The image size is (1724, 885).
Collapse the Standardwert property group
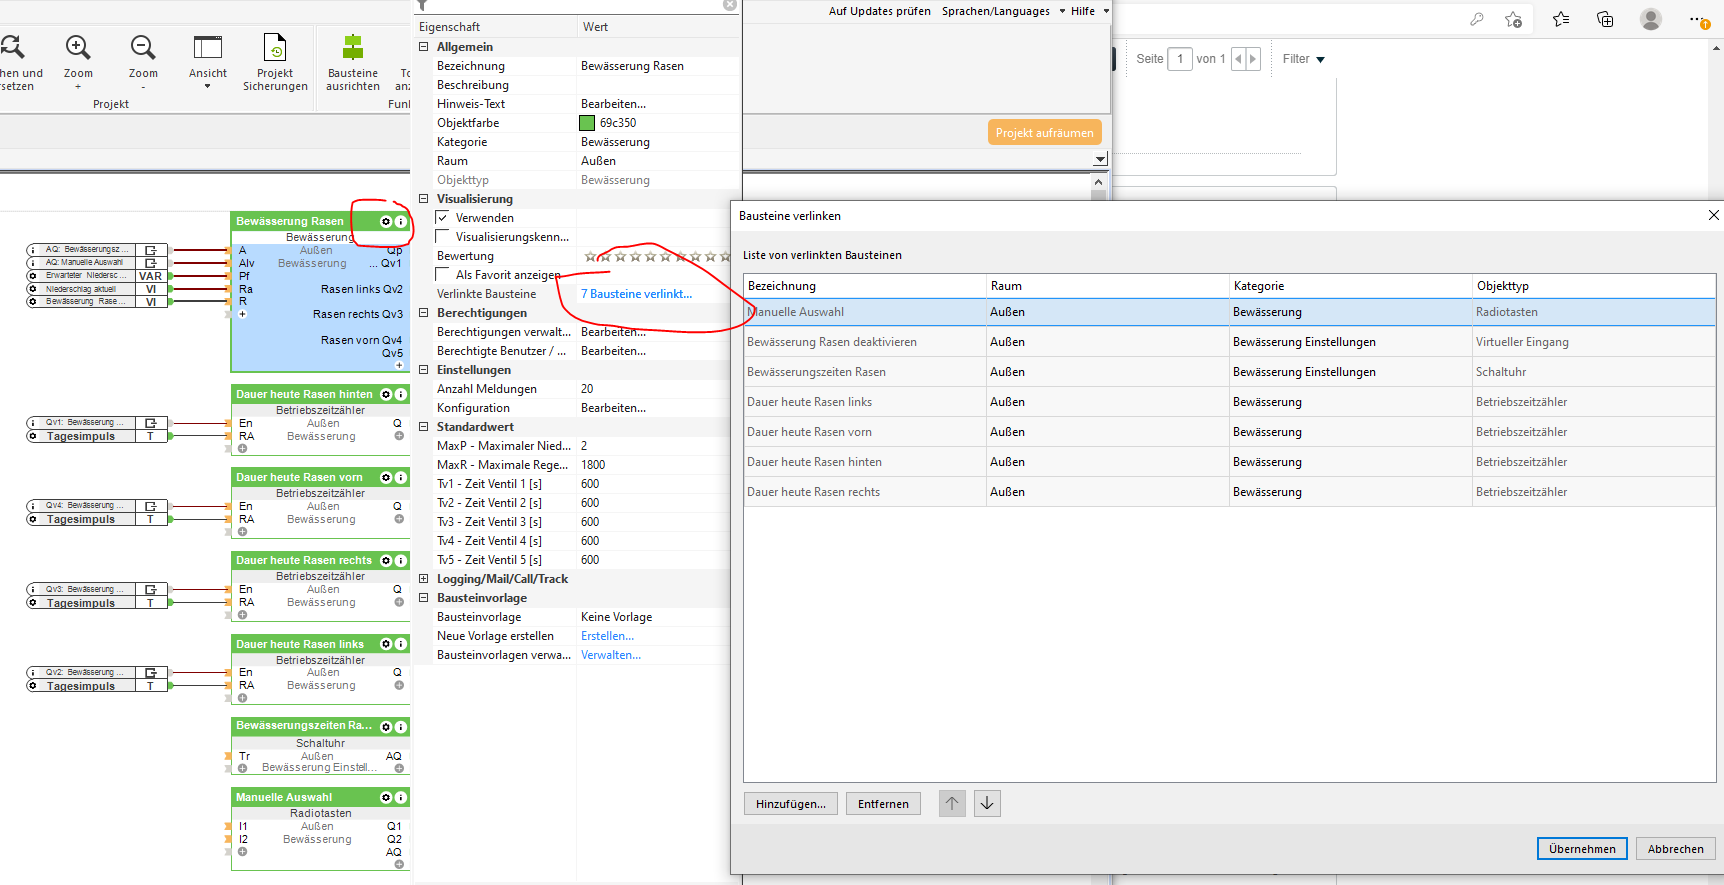(x=423, y=427)
